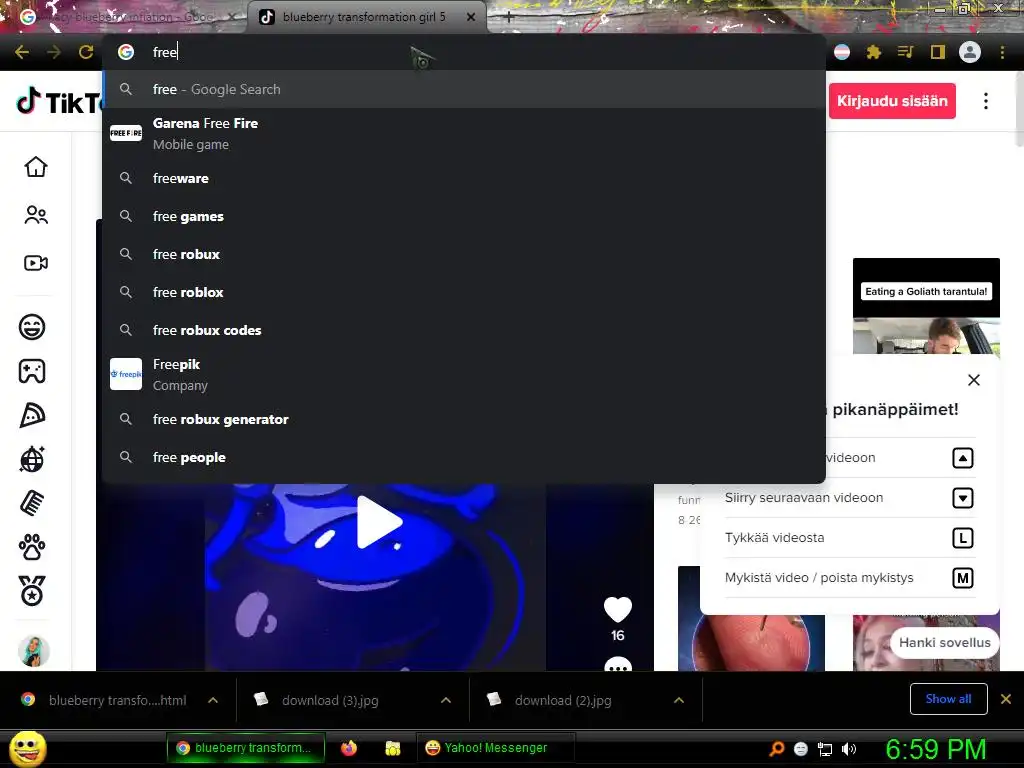This screenshot has width=1024, height=768.
Task: Open the download (3).jpg file
Action: click(x=330, y=700)
